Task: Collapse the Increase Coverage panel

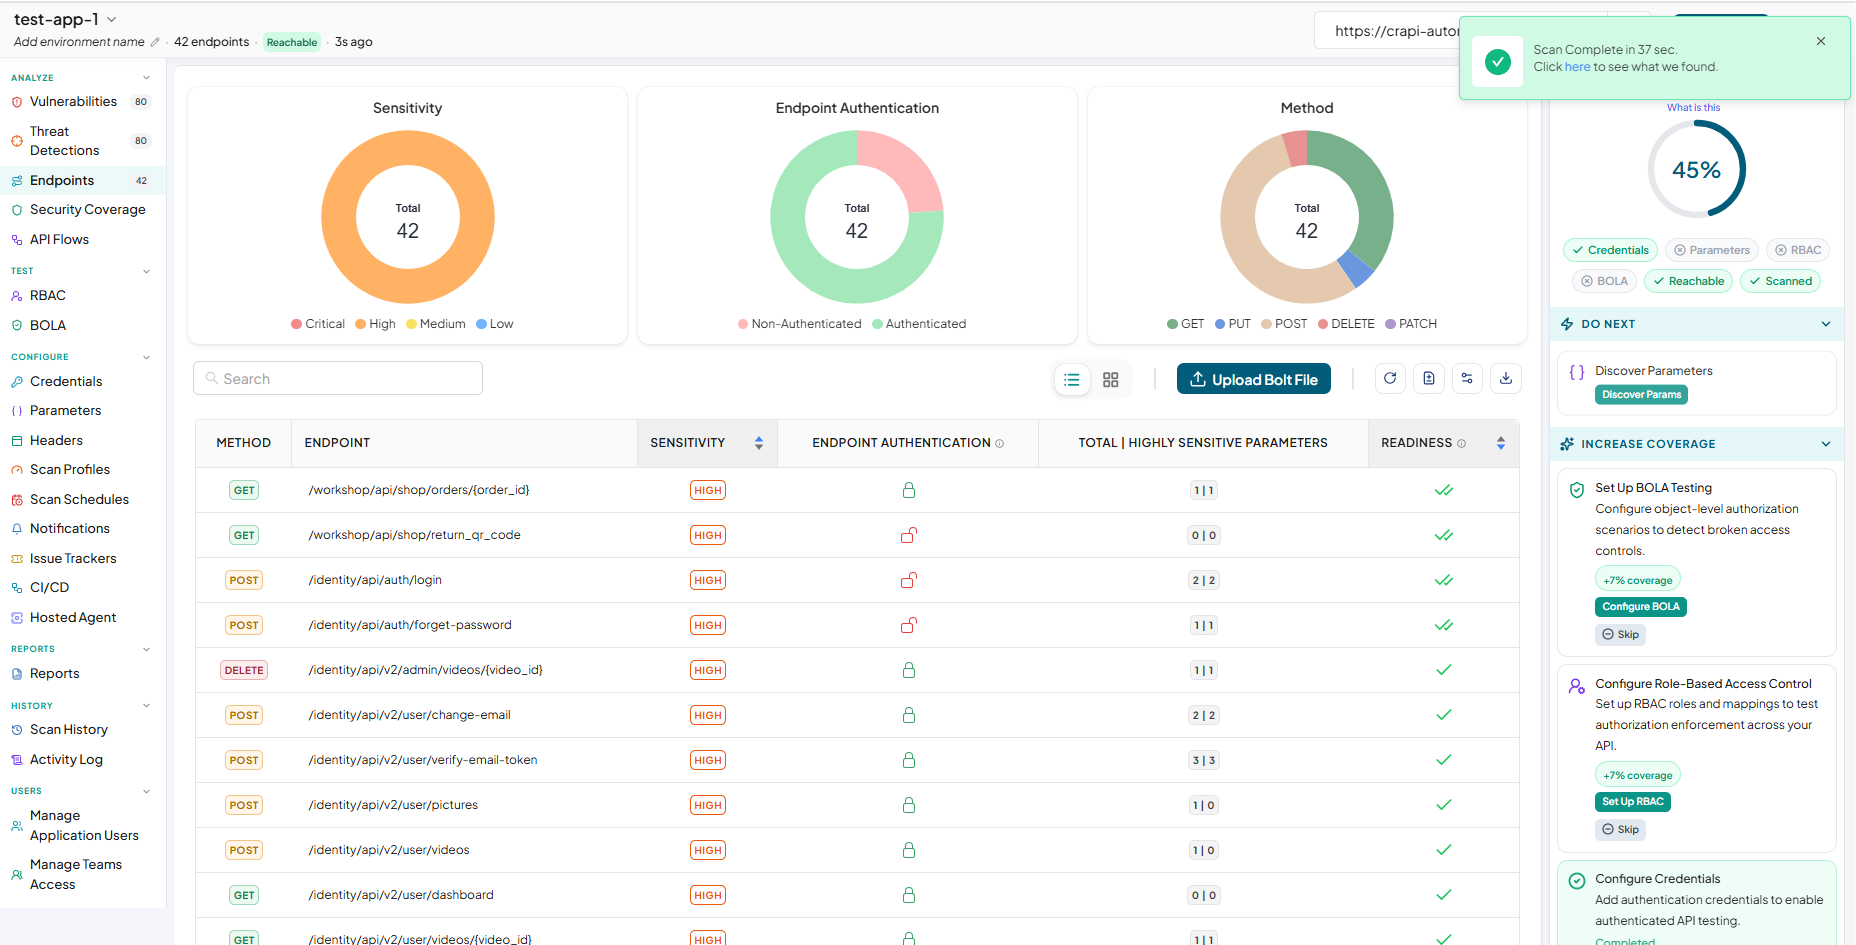Action: pyautogui.click(x=1826, y=444)
